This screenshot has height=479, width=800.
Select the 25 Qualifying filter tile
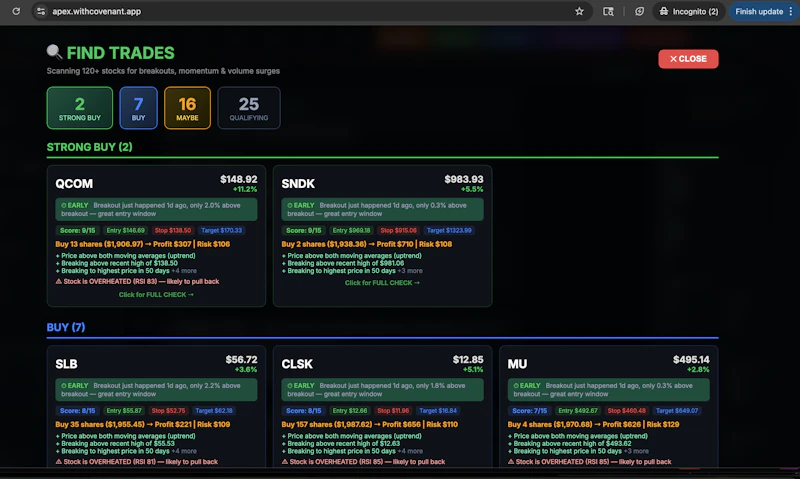249,108
